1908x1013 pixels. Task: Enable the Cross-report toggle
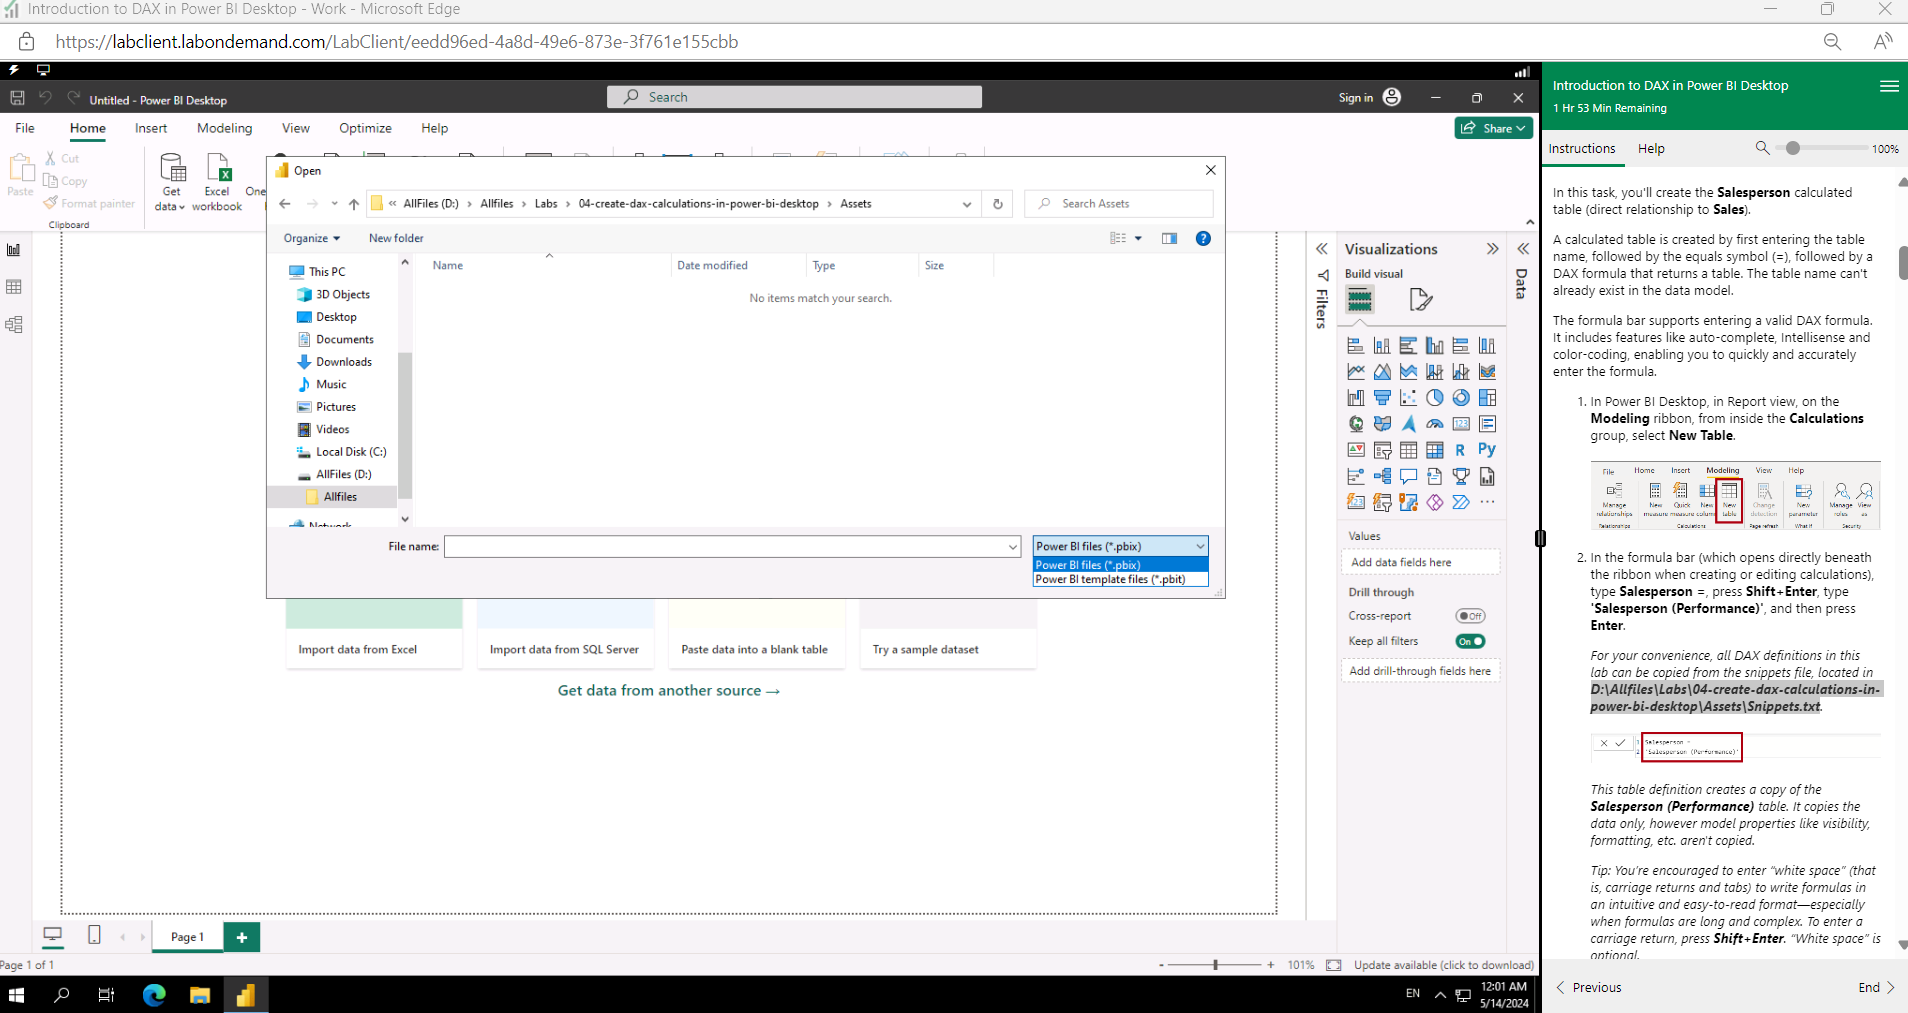pyautogui.click(x=1470, y=615)
